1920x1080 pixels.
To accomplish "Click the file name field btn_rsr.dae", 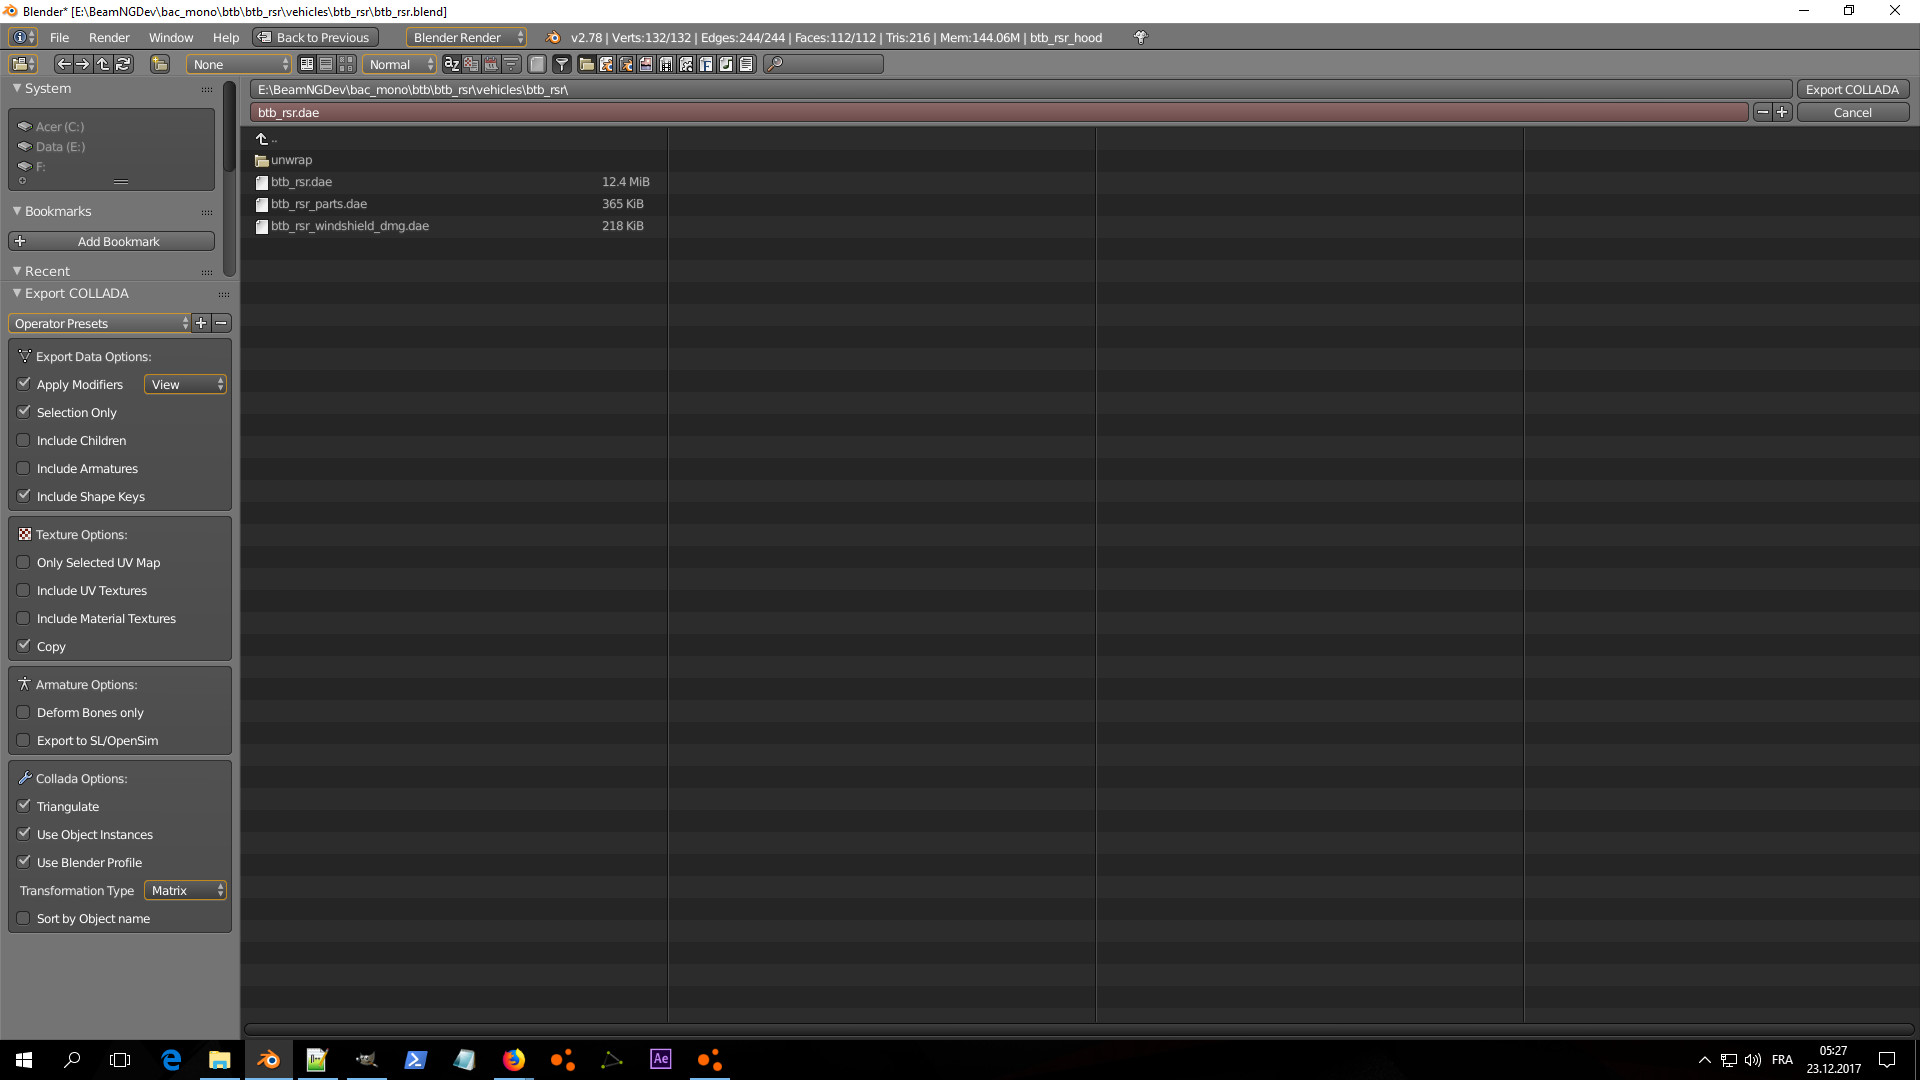I will point(999,112).
